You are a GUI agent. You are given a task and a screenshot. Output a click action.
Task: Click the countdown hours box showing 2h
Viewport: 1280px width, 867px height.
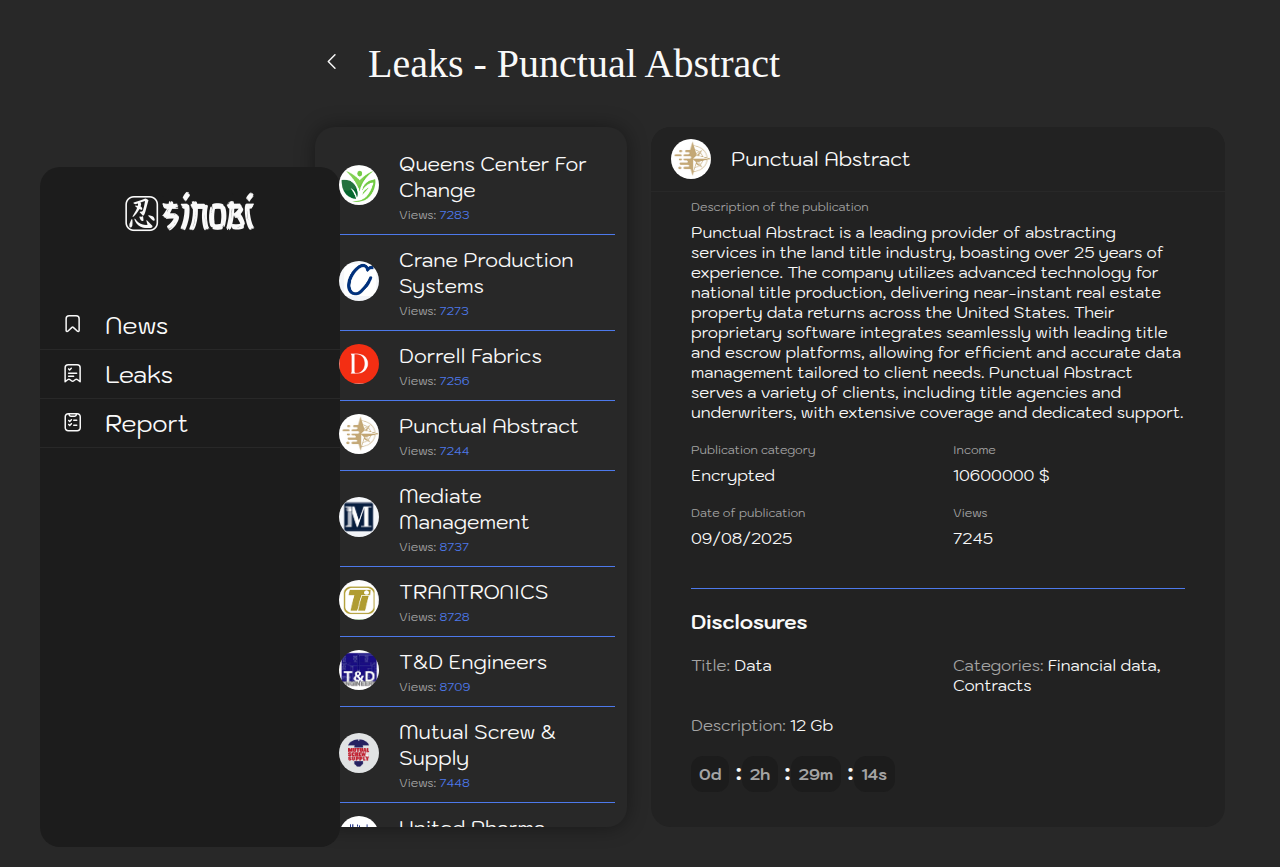(760, 775)
